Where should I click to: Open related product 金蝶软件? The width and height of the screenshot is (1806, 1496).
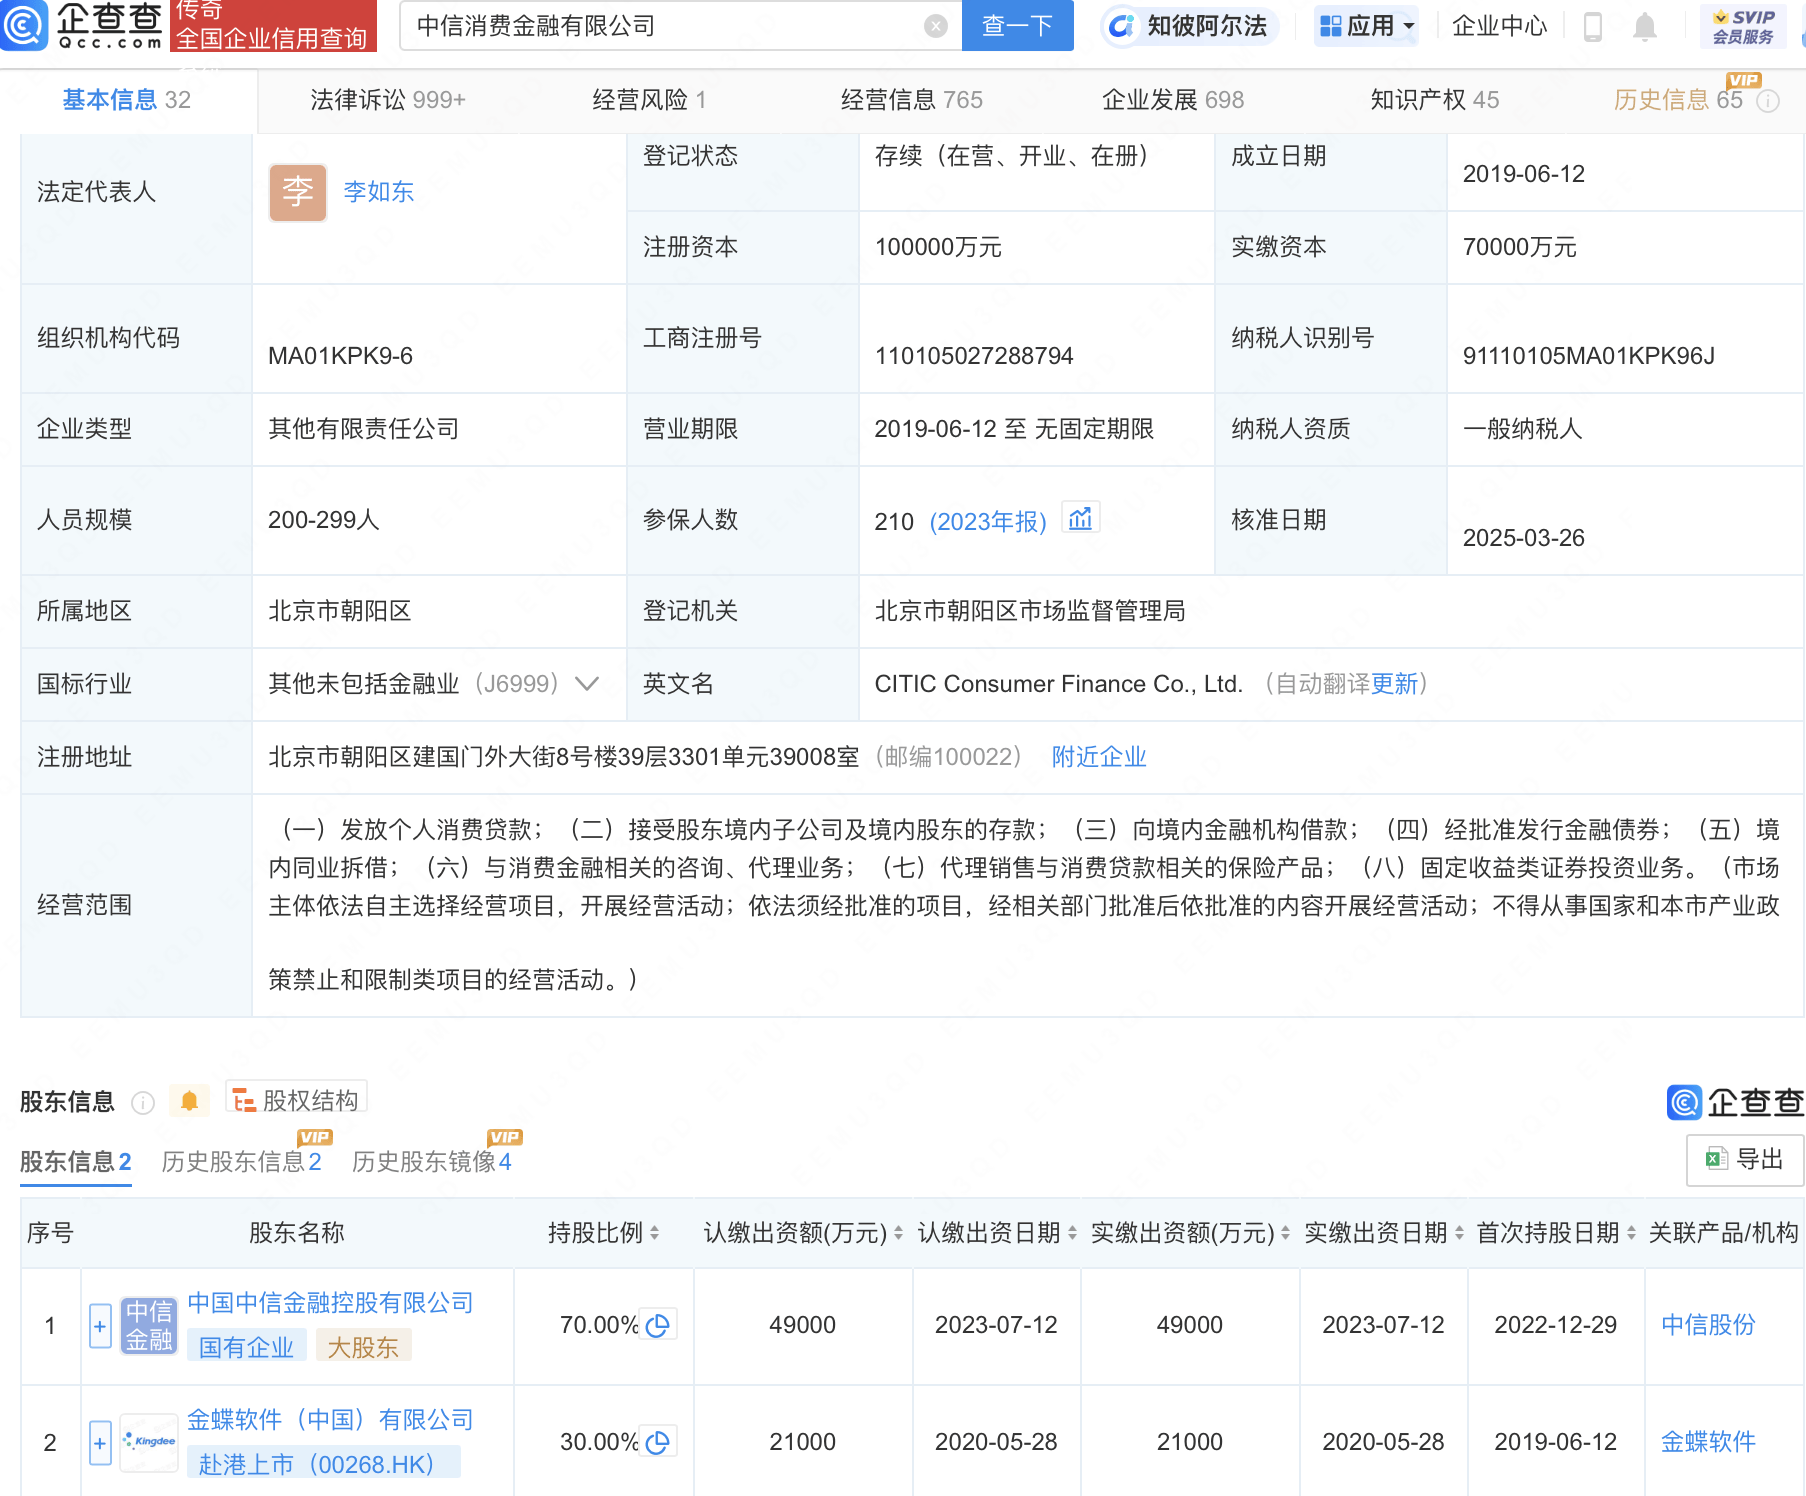tap(1709, 1442)
